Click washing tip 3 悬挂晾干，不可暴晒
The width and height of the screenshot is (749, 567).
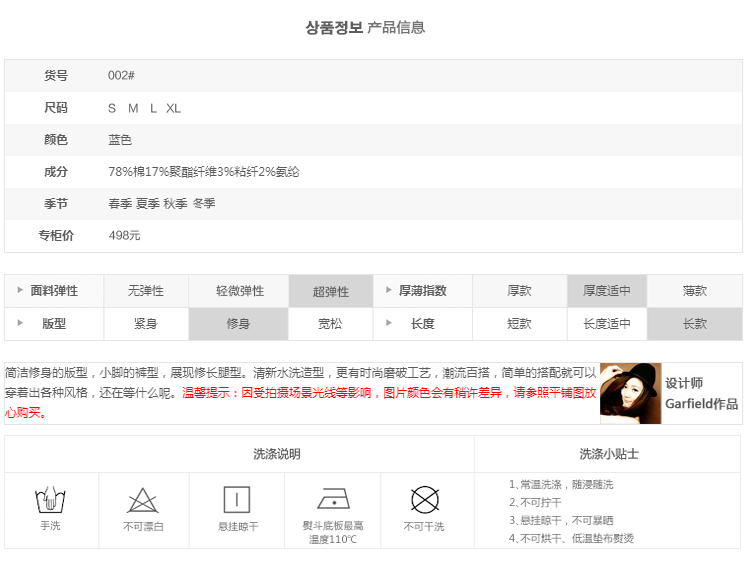[561, 520]
